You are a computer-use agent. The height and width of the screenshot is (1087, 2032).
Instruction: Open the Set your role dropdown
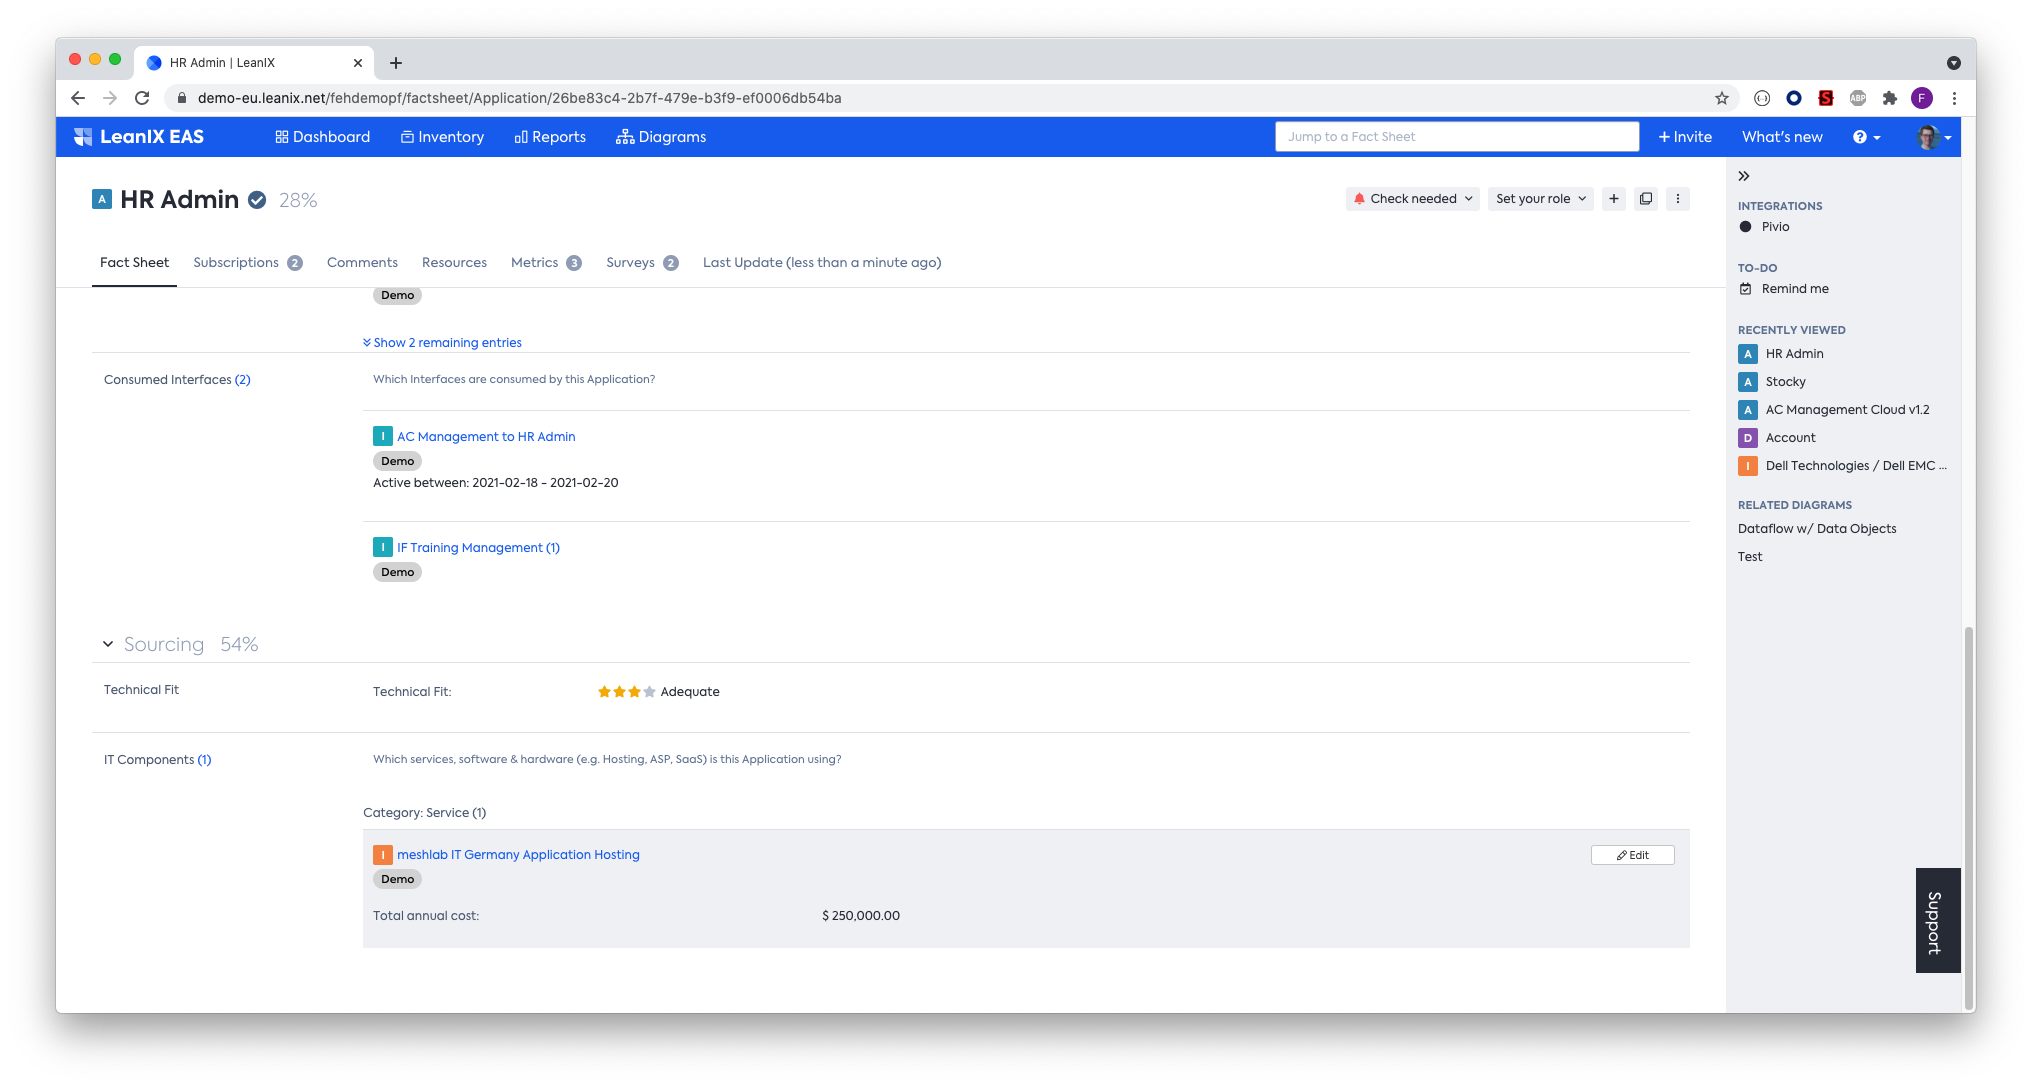(1540, 199)
